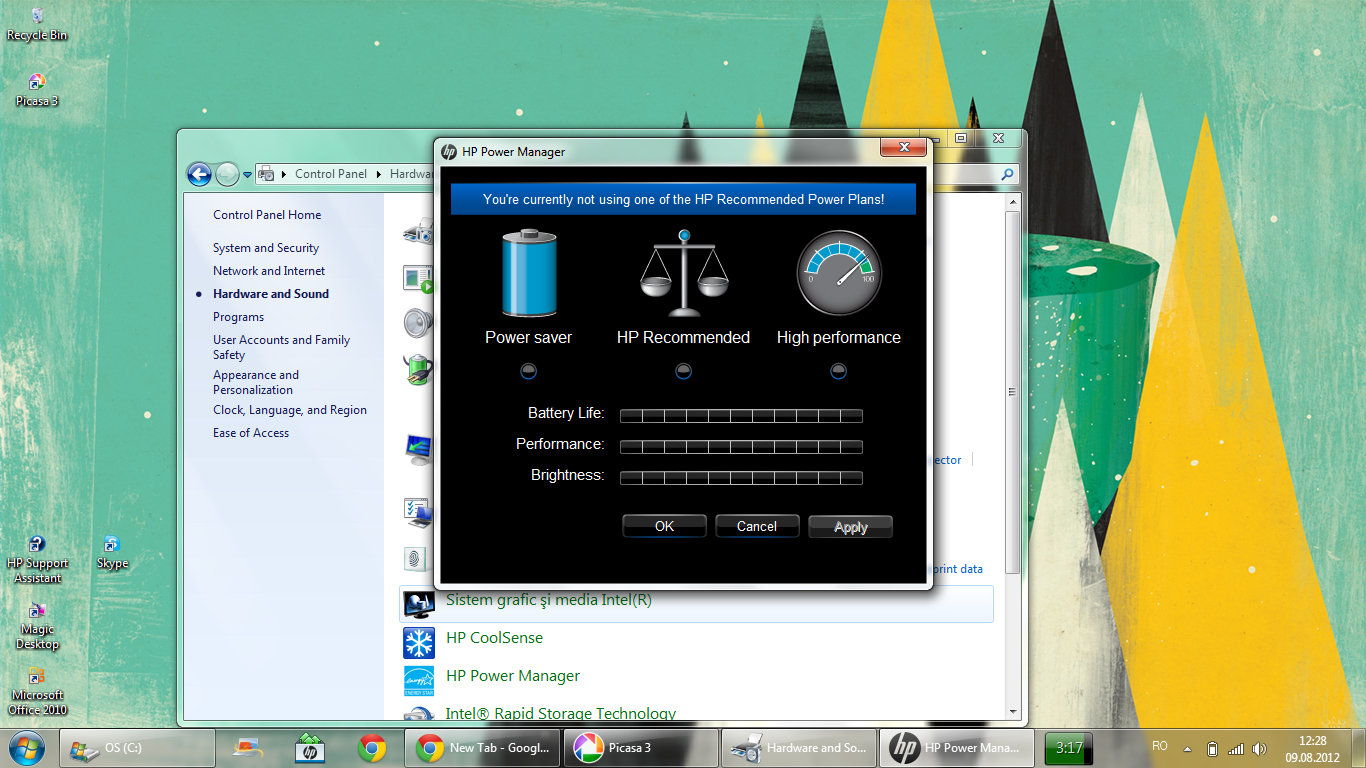The width and height of the screenshot is (1366, 768).
Task: Open Sistem grafic și media Intel(R)
Action: point(549,600)
